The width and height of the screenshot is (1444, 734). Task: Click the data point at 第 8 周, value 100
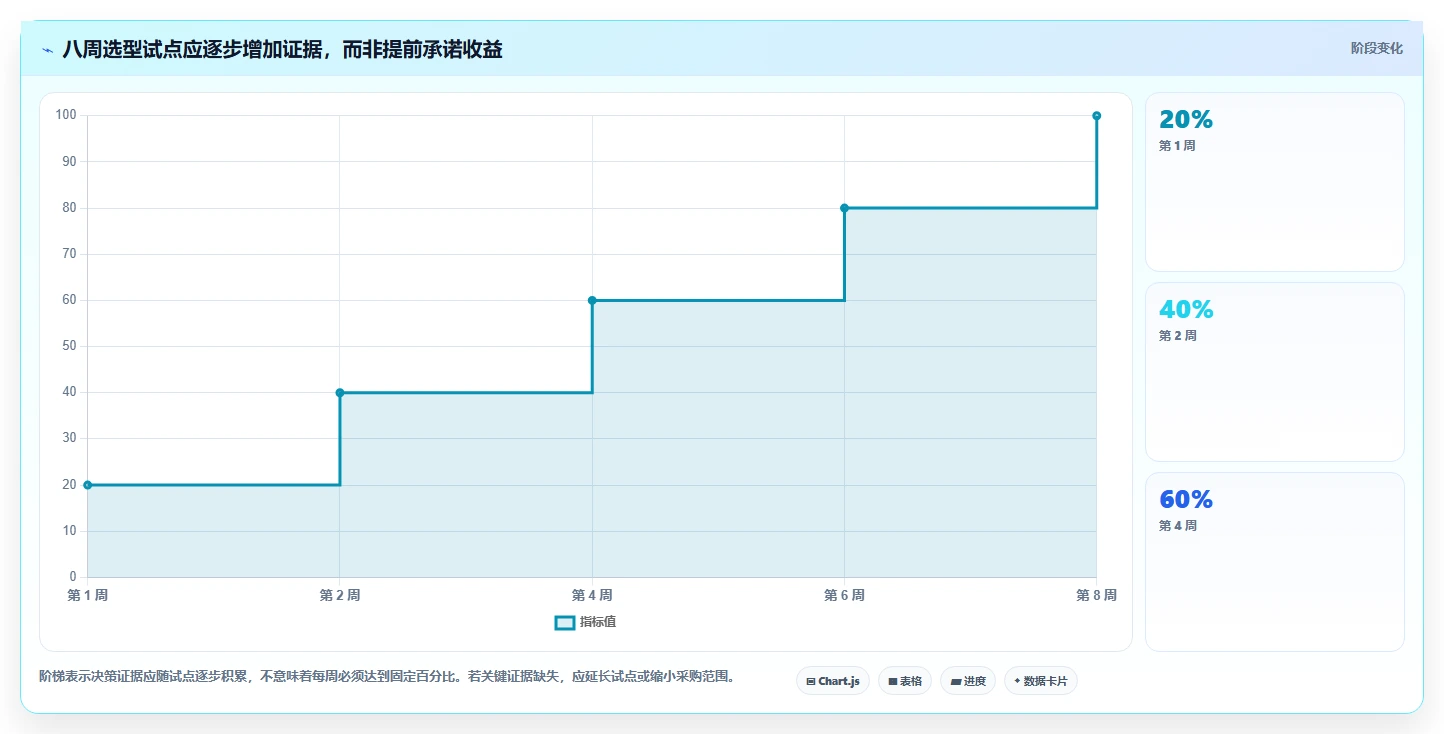click(x=1097, y=116)
